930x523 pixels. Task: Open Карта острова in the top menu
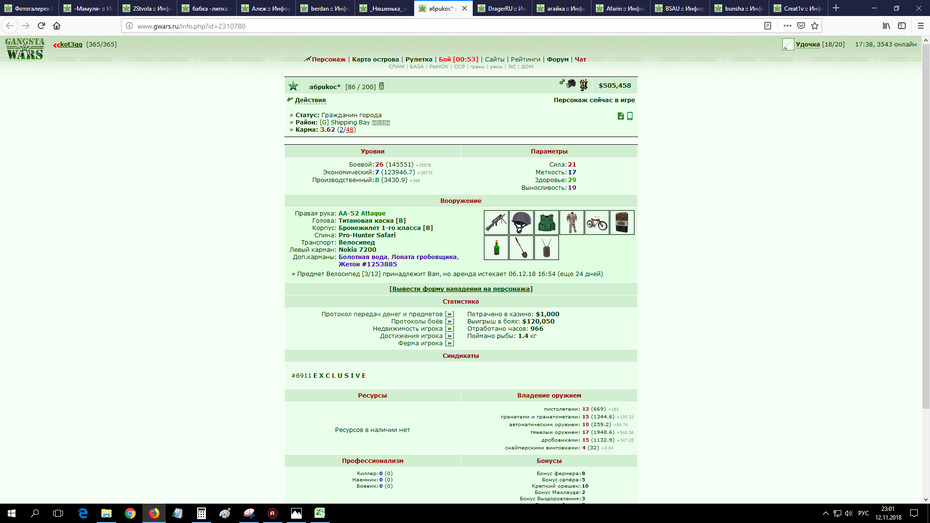(375, 59)
